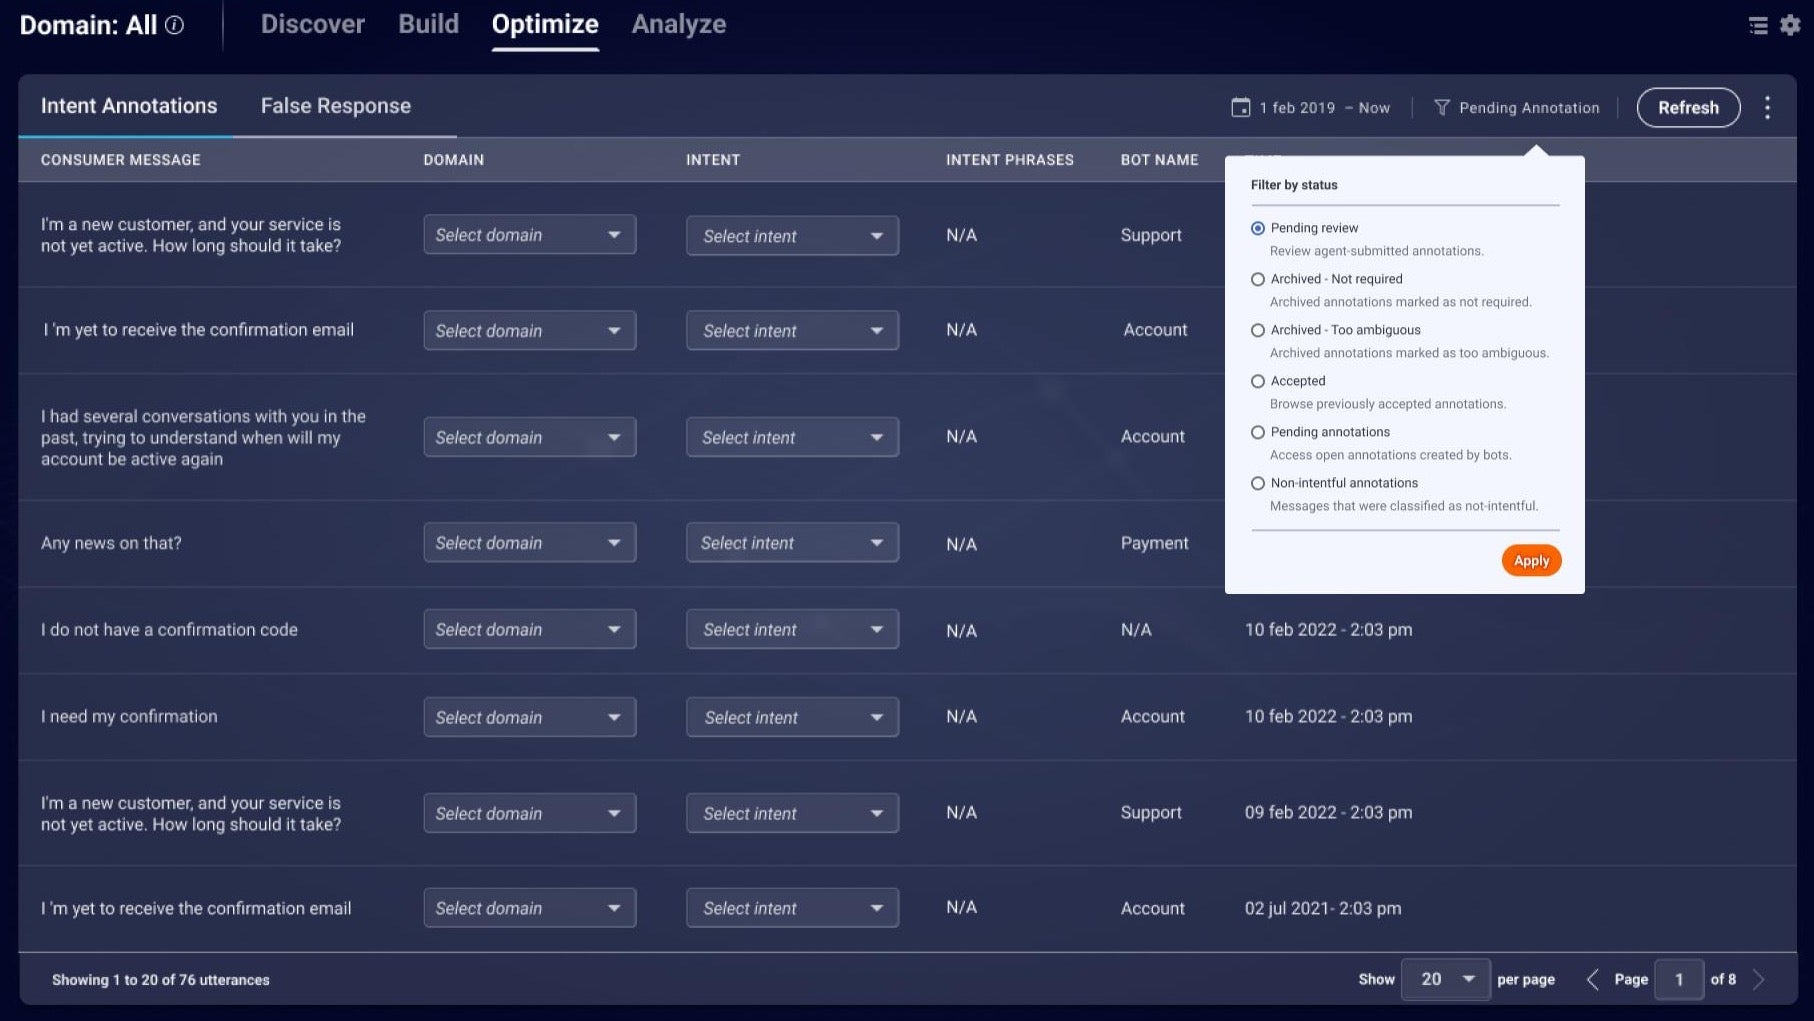
Task: Click the calendar icon for date range
Action: (1240, 107)
